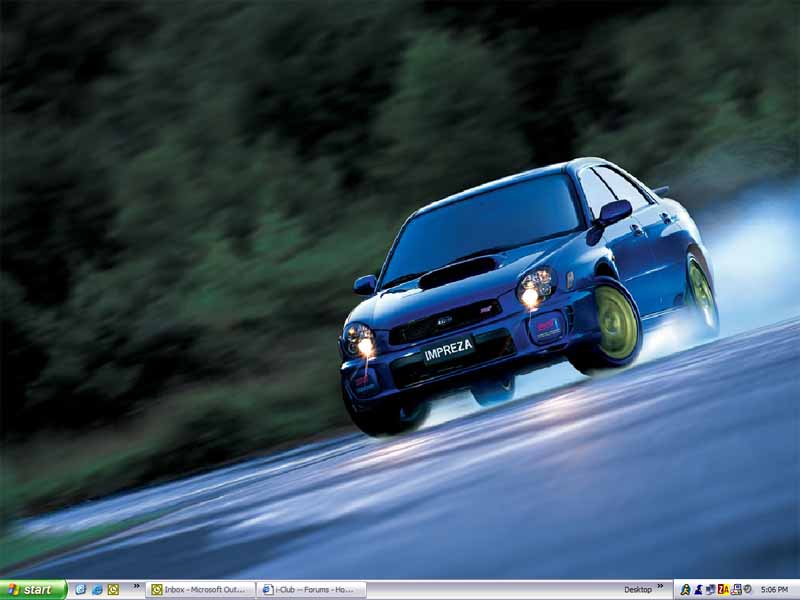
Task: Launch Internet Explorer from Quick Launch
Action: 97,590
